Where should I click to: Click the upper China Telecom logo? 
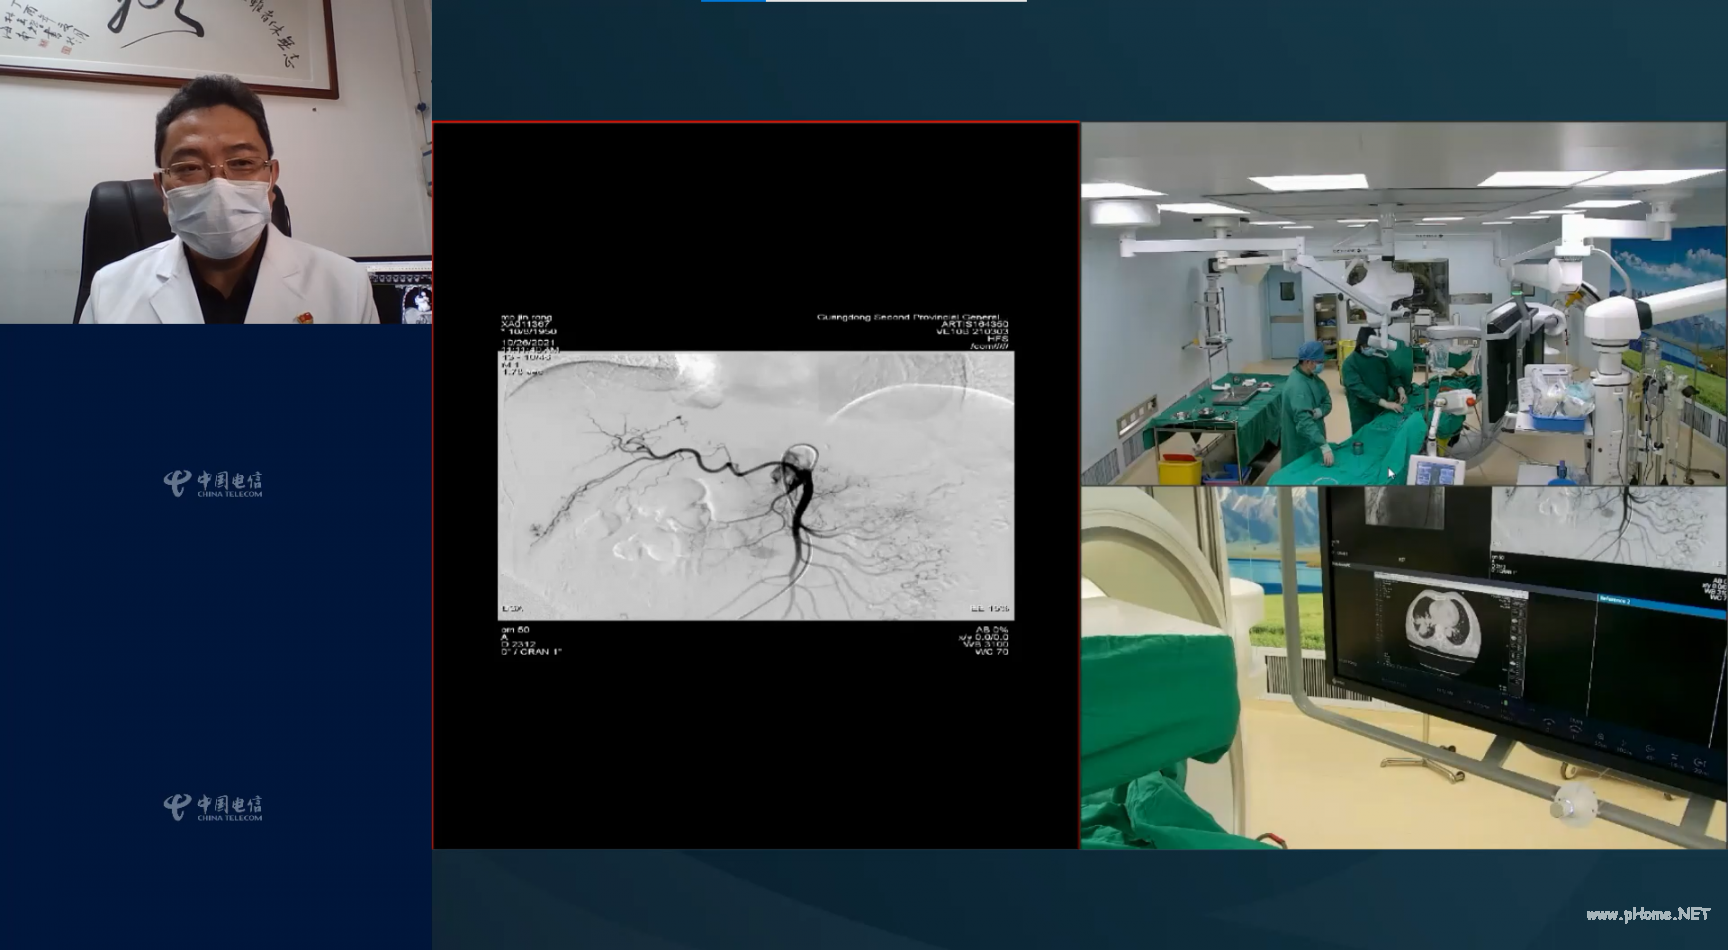click(x=213, y=483)
